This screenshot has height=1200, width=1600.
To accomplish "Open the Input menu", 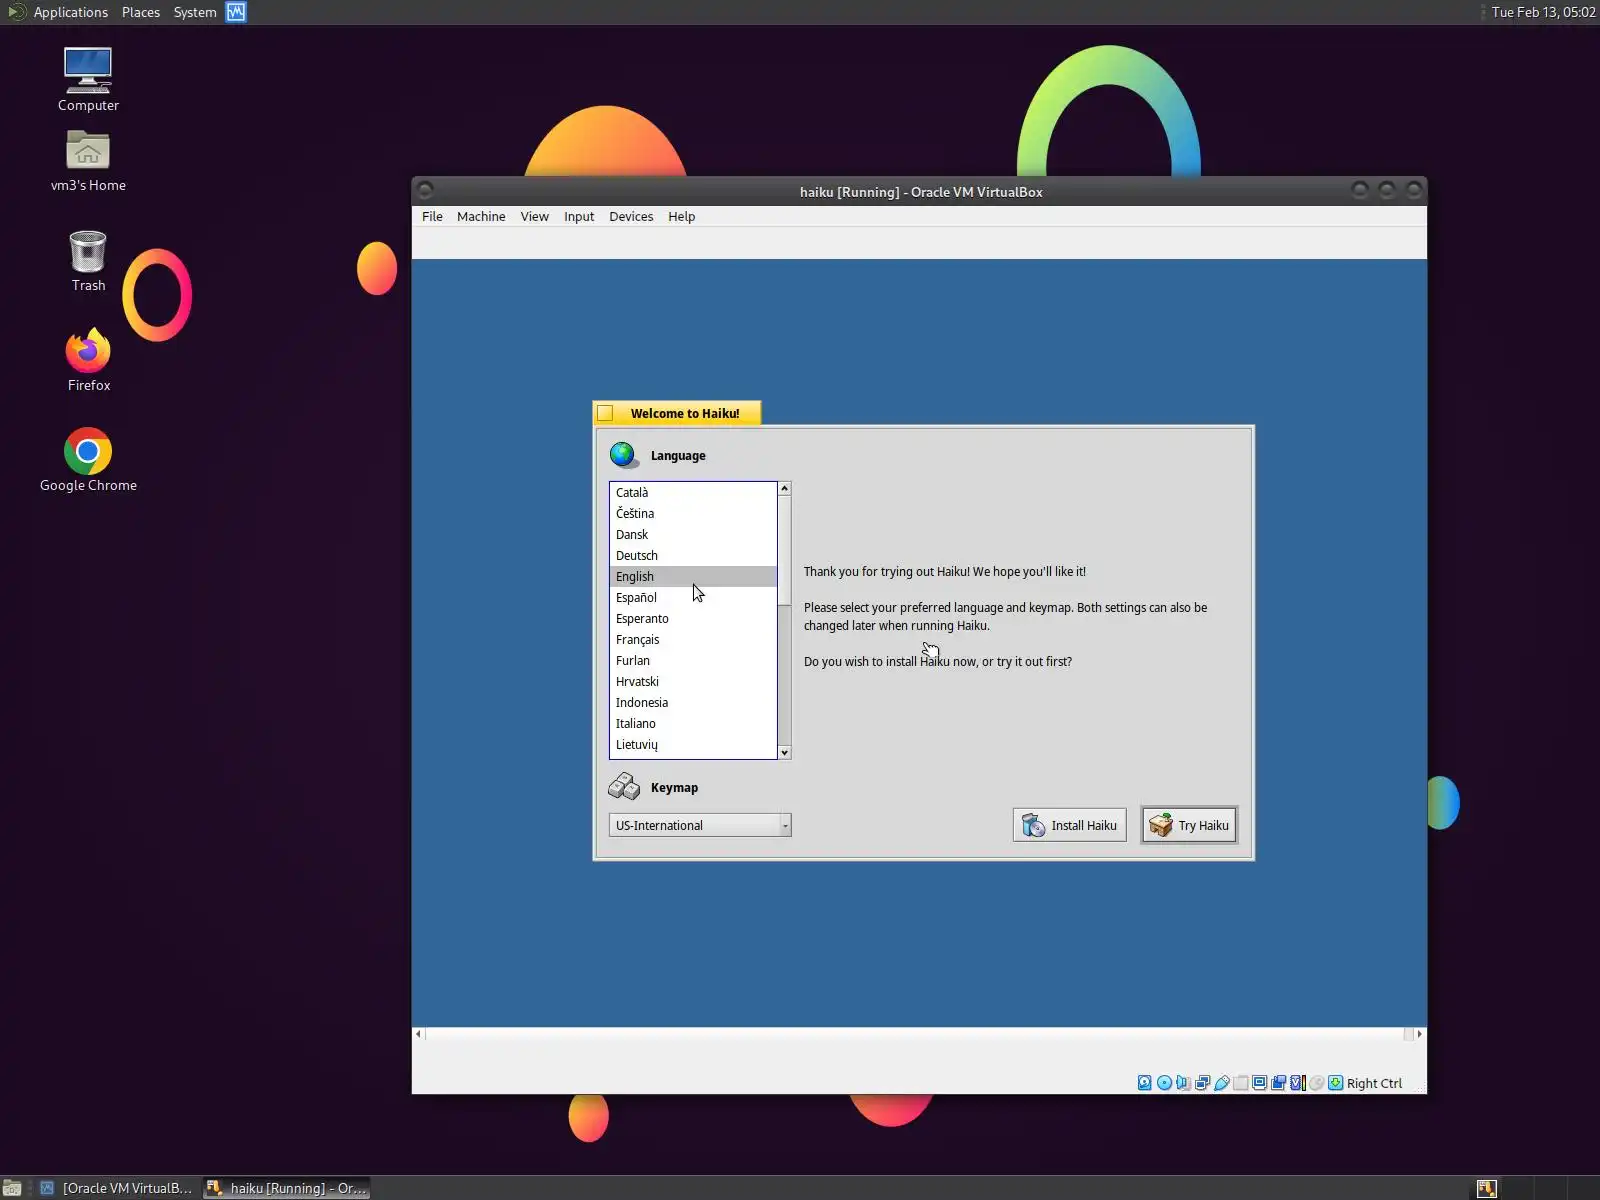I will click(x=579, y=216).
